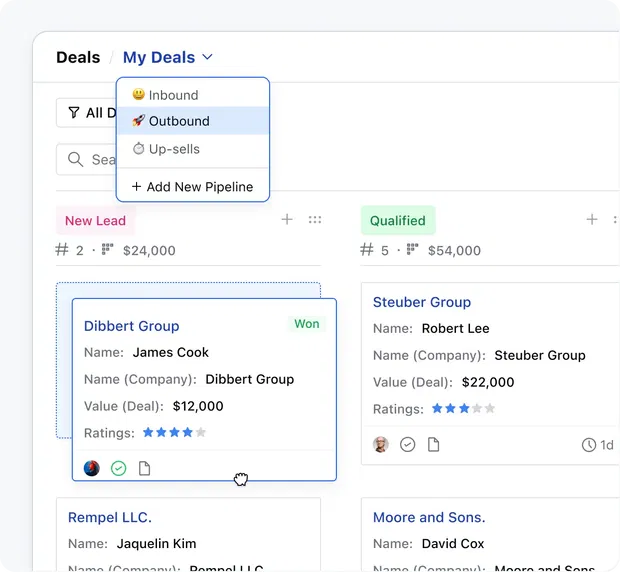This screenshot has width=620, height=572.
Task: Open the Steuber Group deal title
Action: point(422,302)
